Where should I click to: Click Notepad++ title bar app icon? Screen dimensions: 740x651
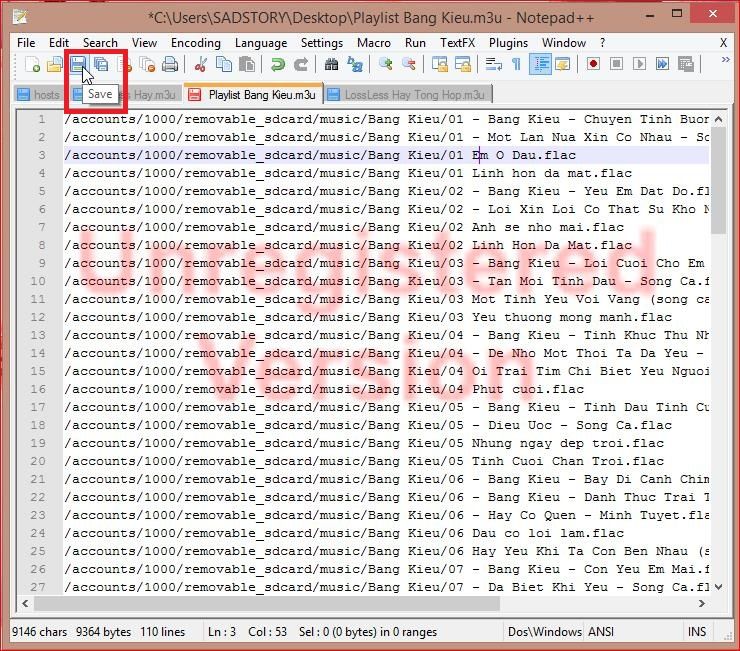click(x=20, y=17)
